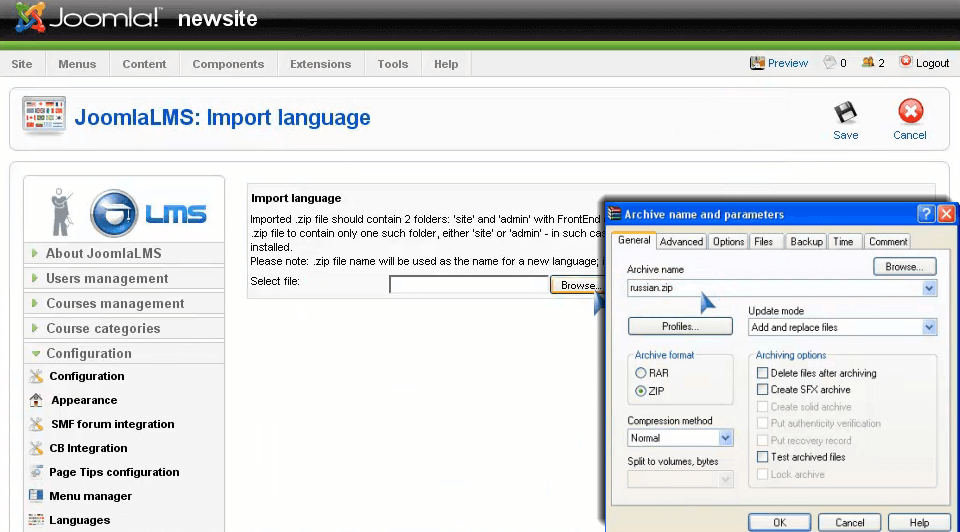Switch to the Comment tab

tap(888, 242)
